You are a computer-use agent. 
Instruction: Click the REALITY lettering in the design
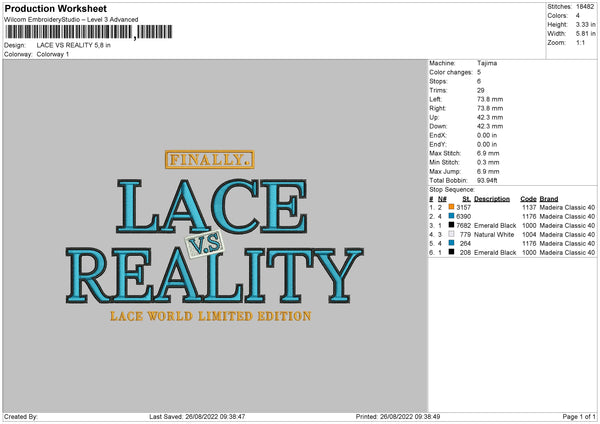pos(215,276)
